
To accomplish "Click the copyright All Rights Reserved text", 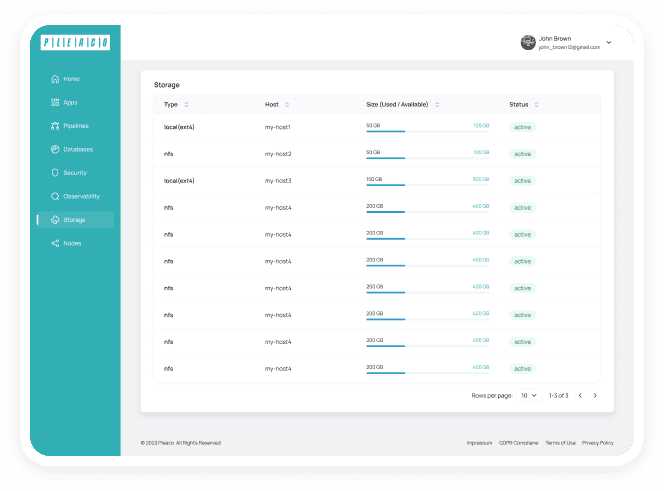I will [181, 443].
